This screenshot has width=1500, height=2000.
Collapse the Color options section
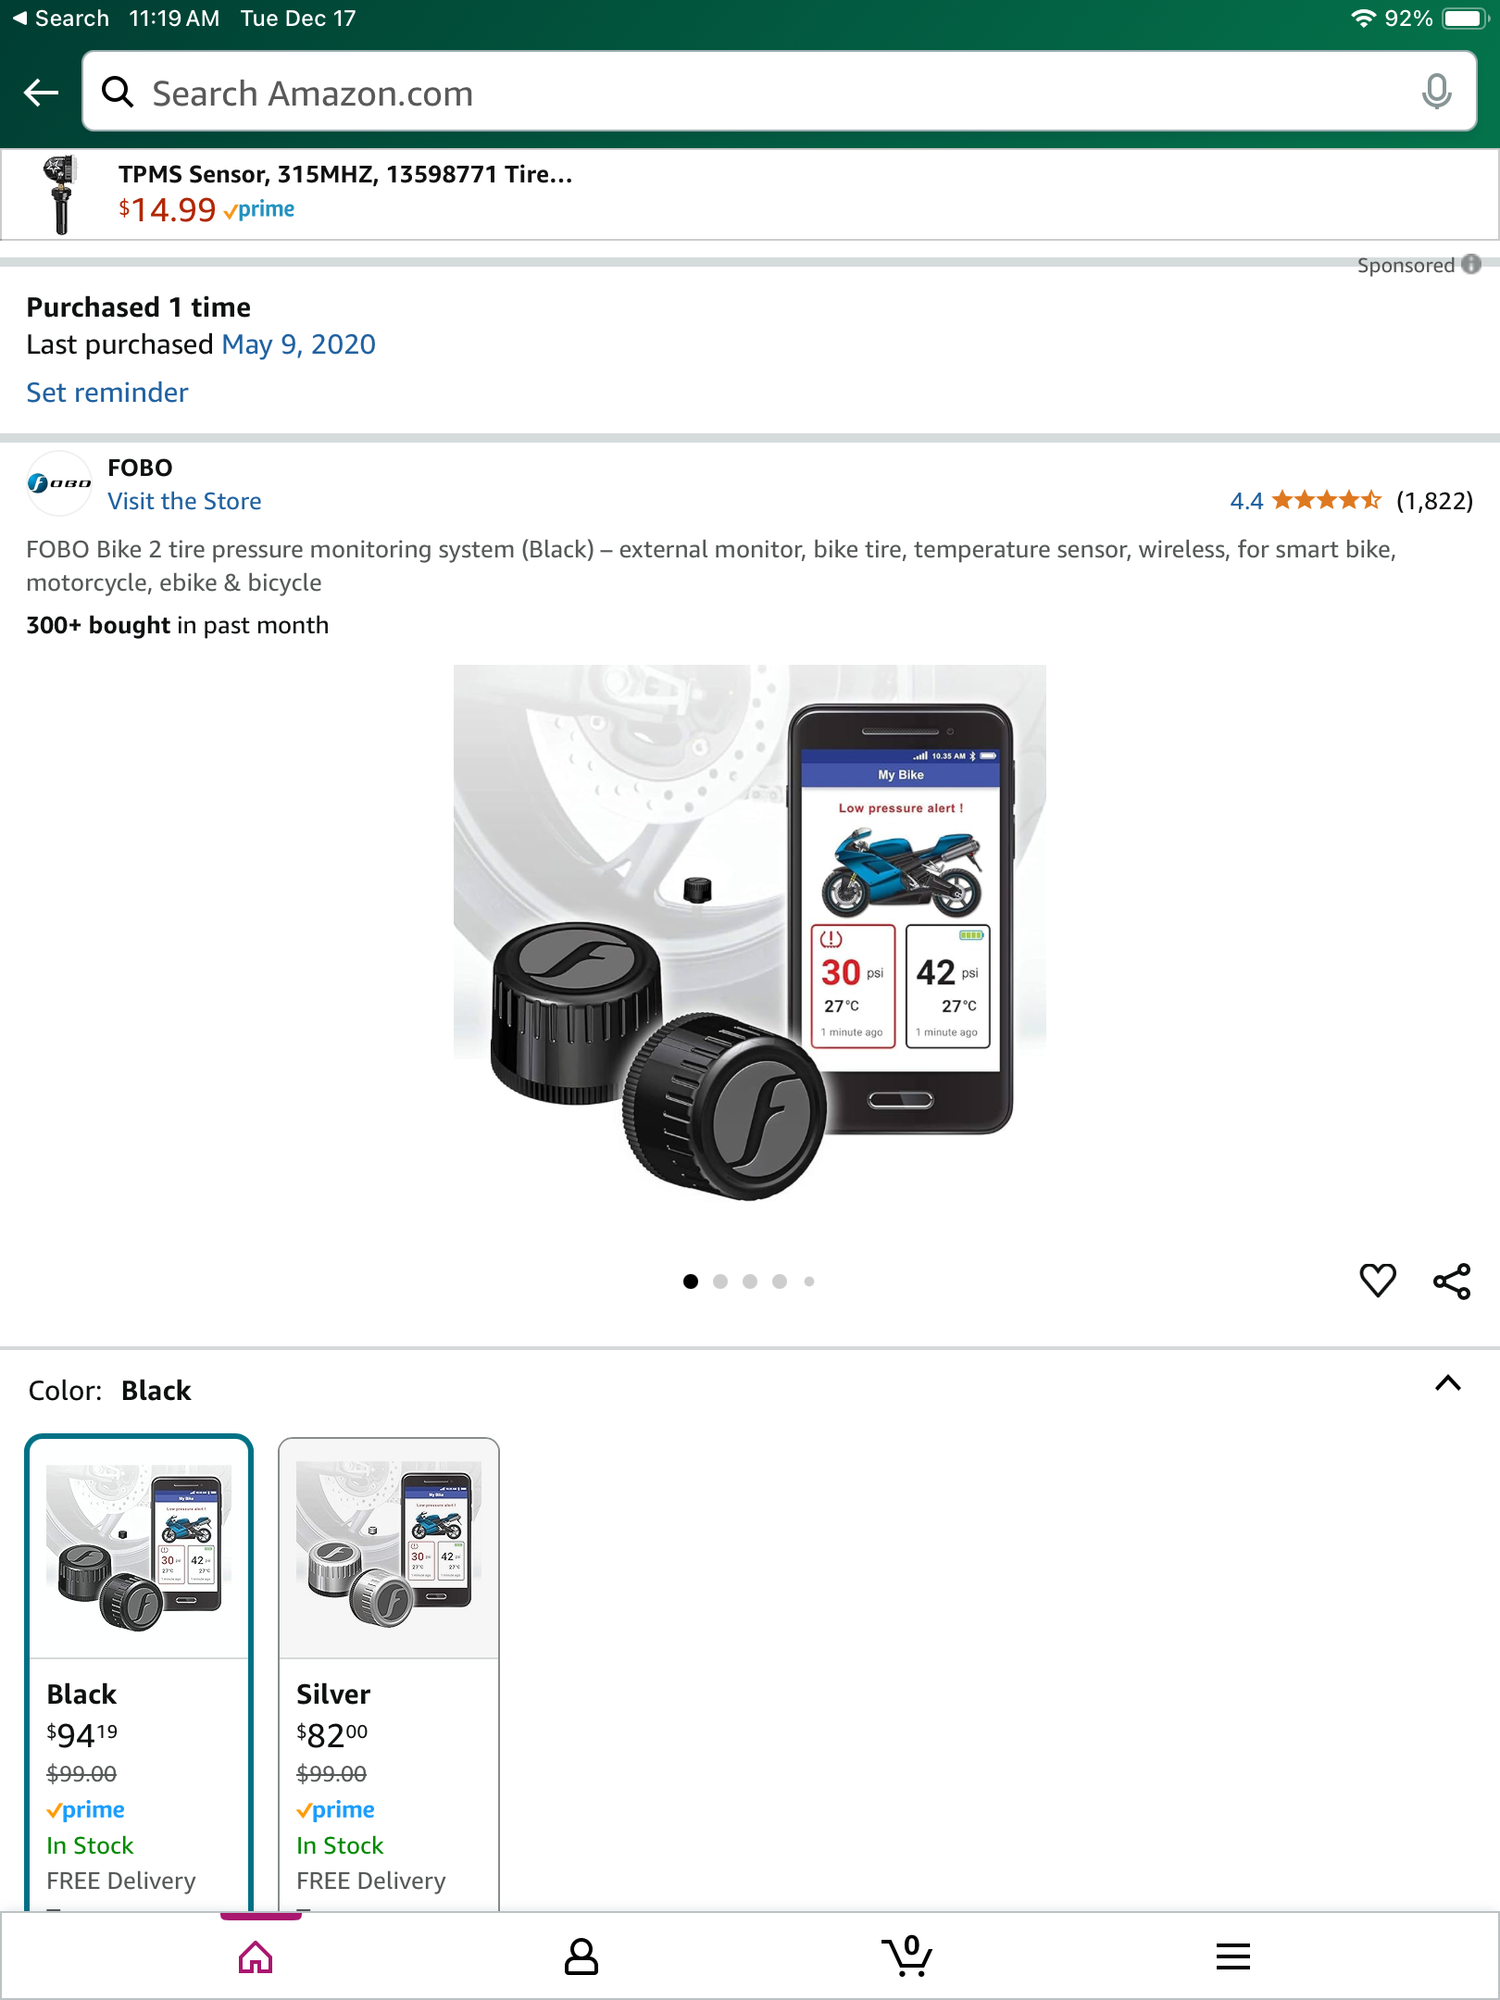click(1447, 1384)
